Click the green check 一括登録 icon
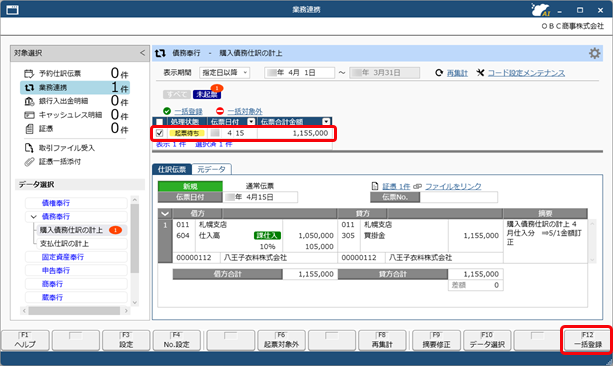 click(x=167, y=111)
